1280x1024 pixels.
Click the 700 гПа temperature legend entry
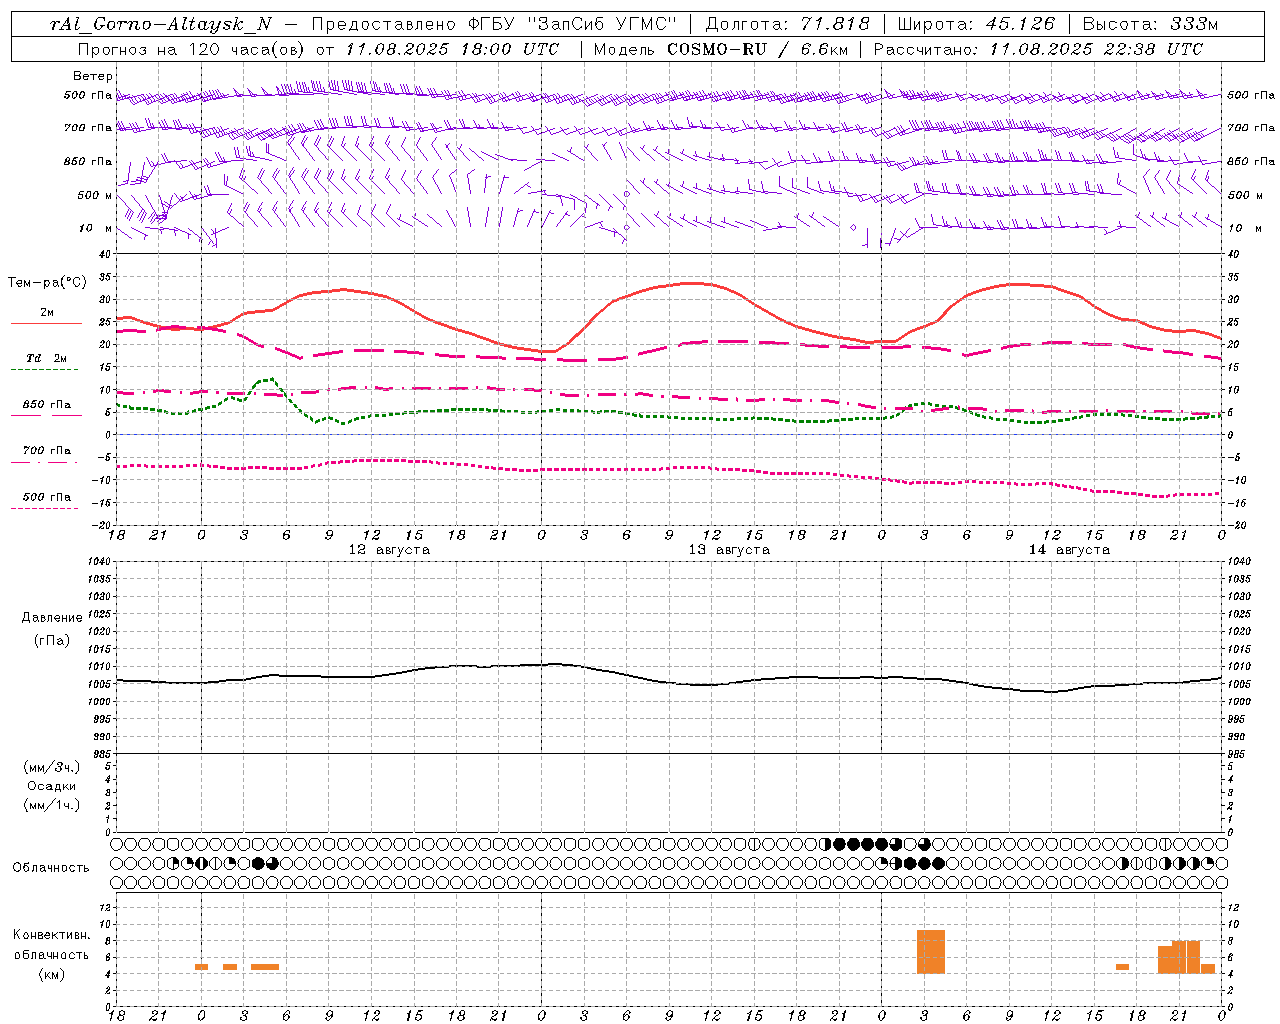[x=46, y=451]
